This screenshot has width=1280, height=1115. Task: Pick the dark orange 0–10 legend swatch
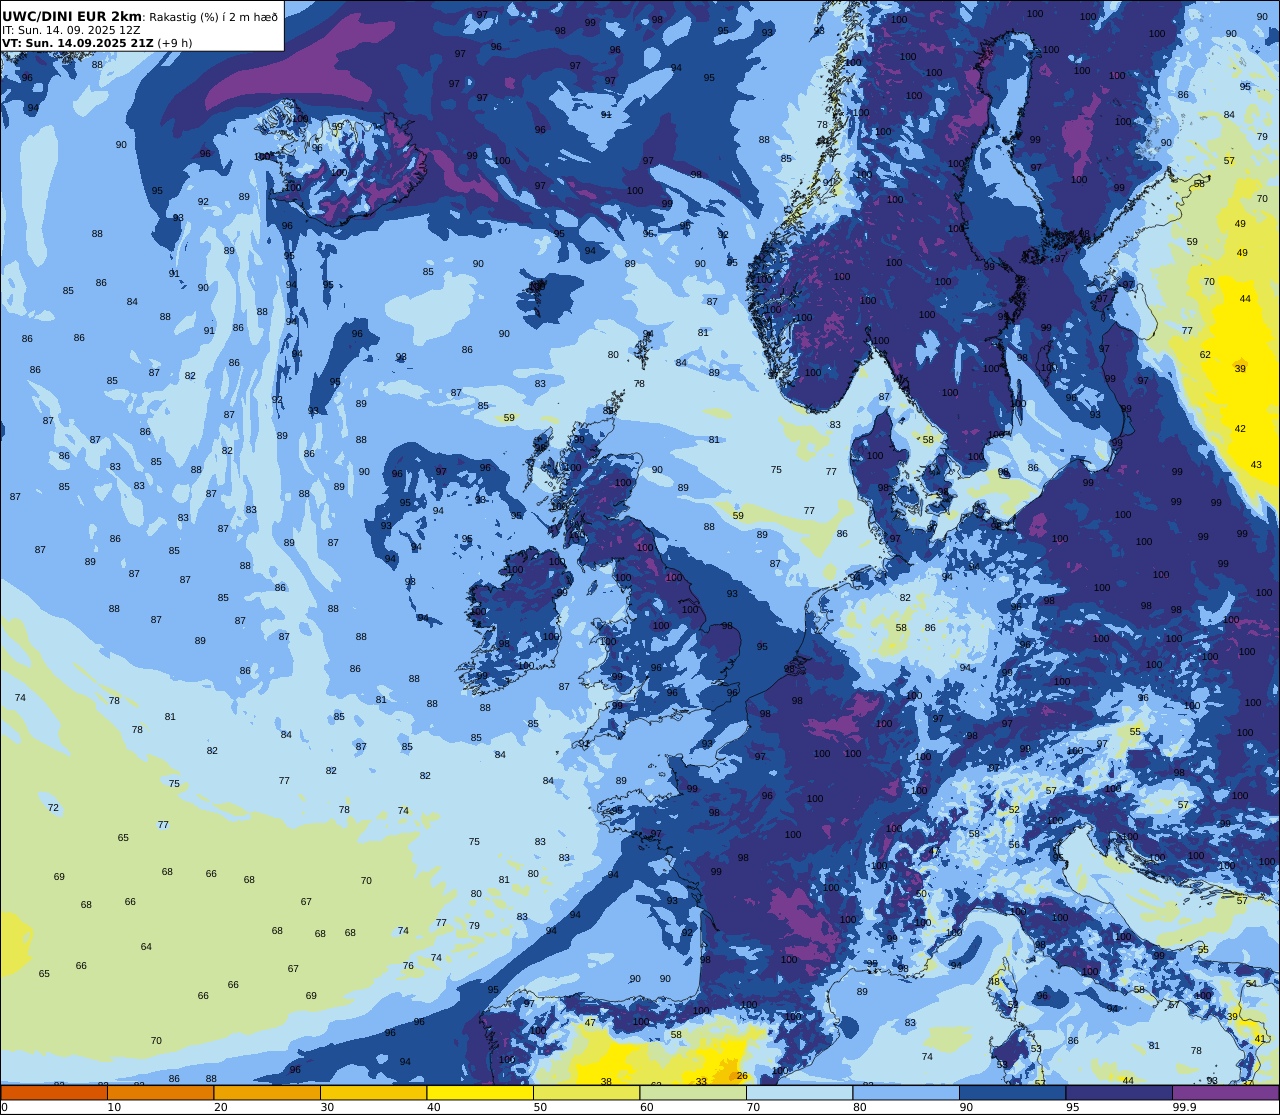54,1092
